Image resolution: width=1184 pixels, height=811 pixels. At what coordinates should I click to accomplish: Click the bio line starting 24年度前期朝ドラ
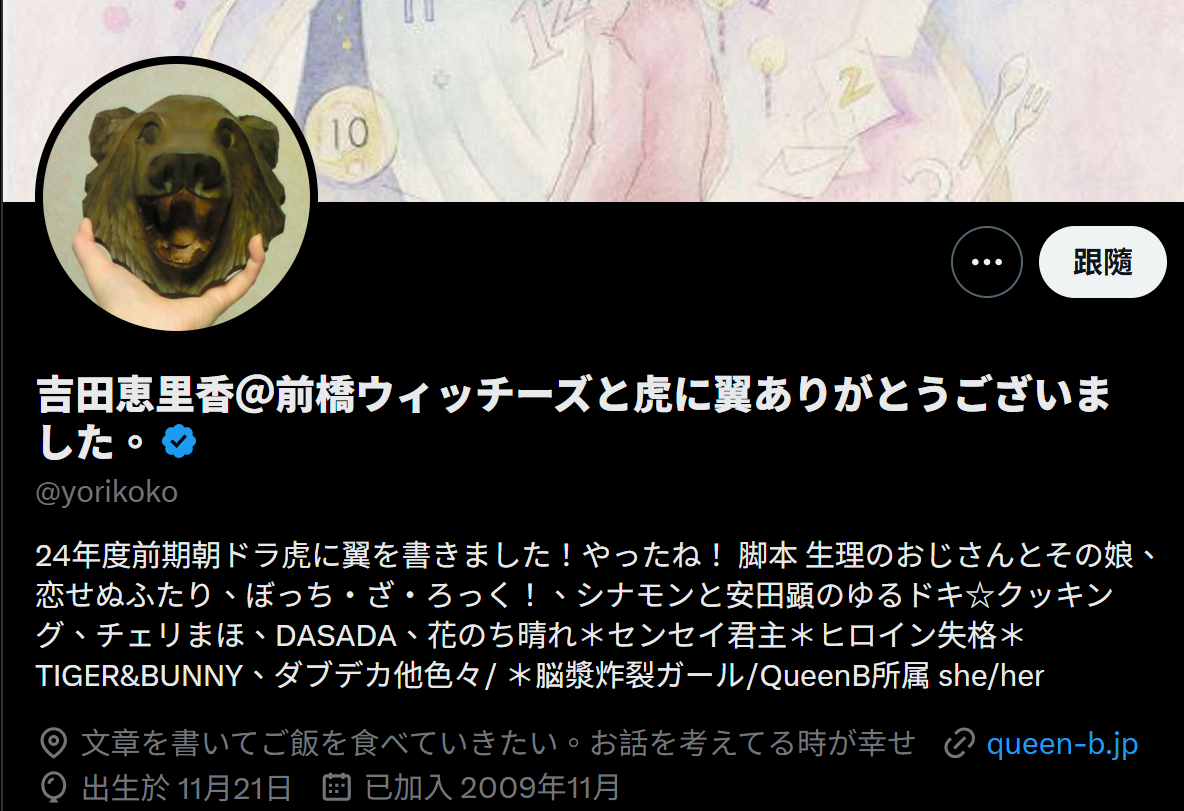[597, 556]
